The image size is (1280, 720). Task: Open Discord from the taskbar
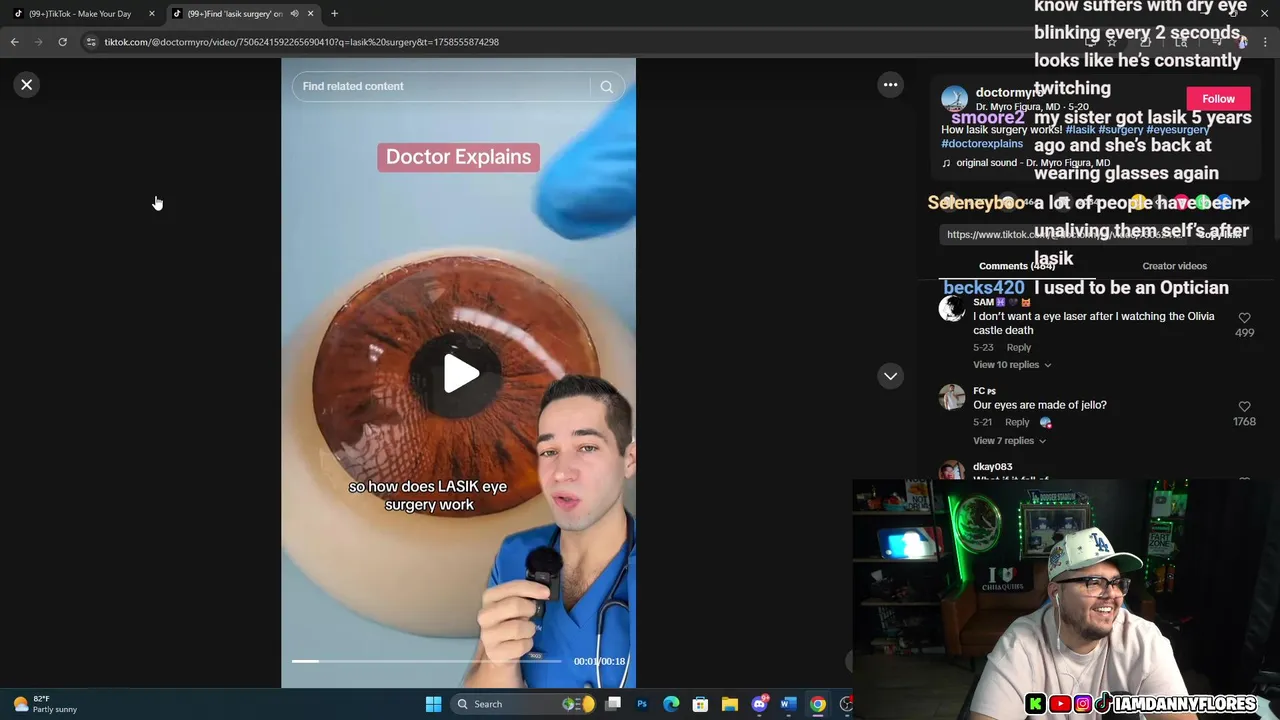click(x=759, y=704)
